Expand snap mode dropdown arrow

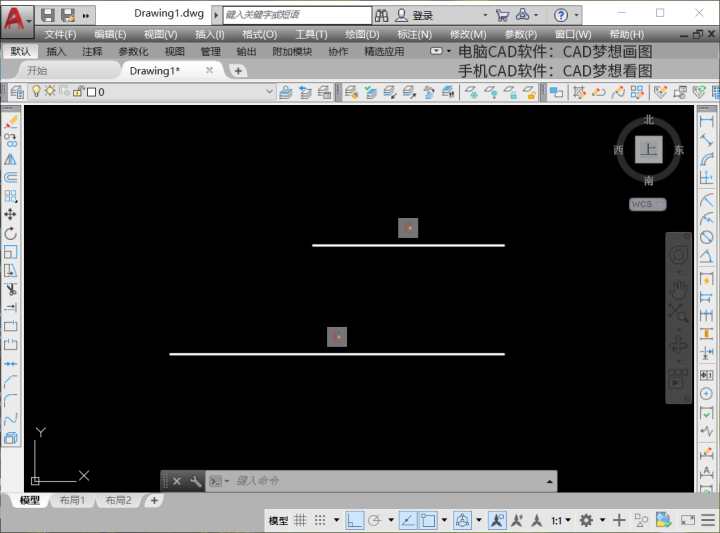337,520
